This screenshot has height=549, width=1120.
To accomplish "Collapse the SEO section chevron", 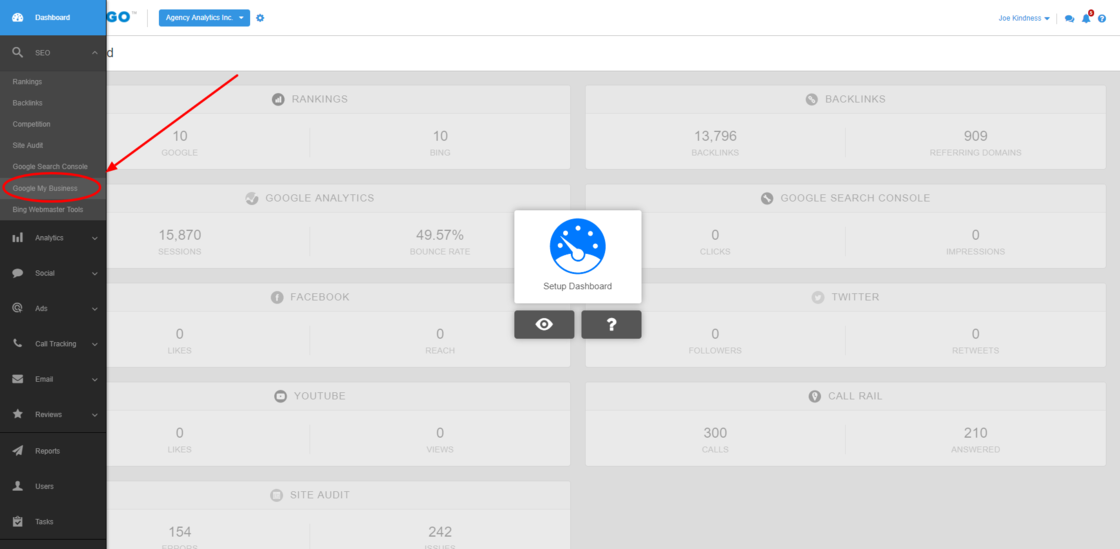I will 95,53.
